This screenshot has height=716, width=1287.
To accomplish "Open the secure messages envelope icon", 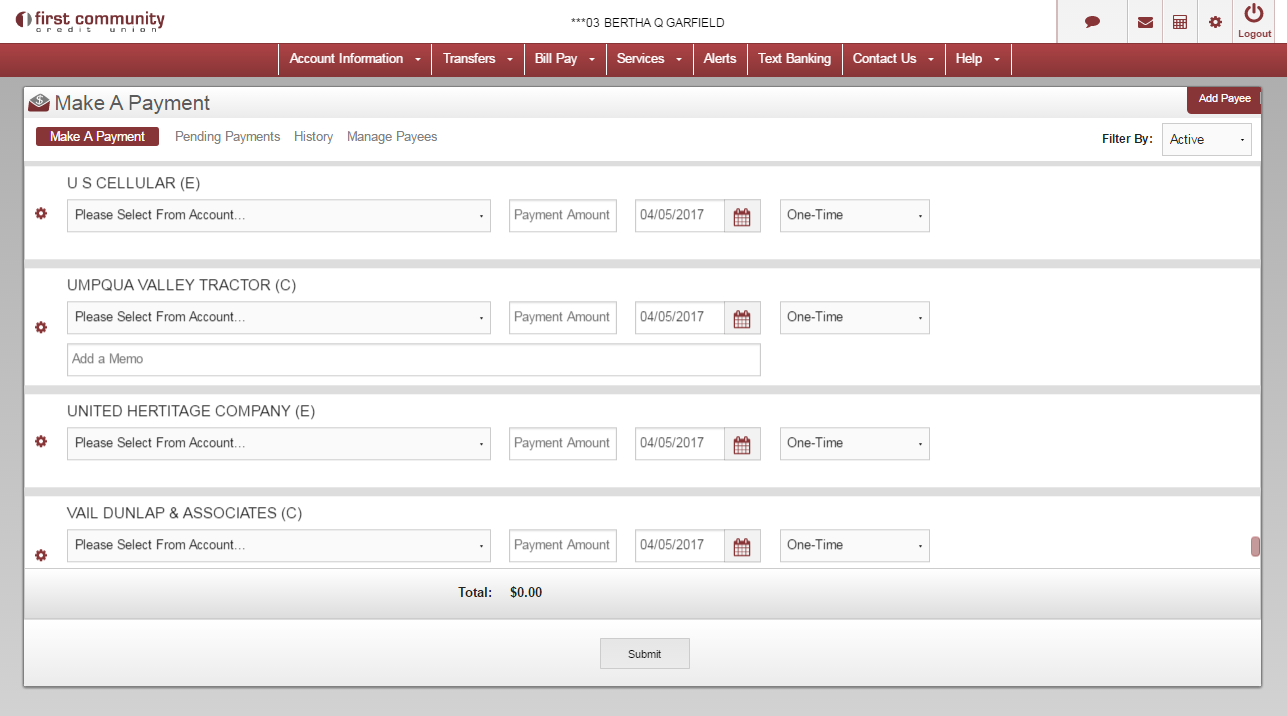I will pos(1145,22).
